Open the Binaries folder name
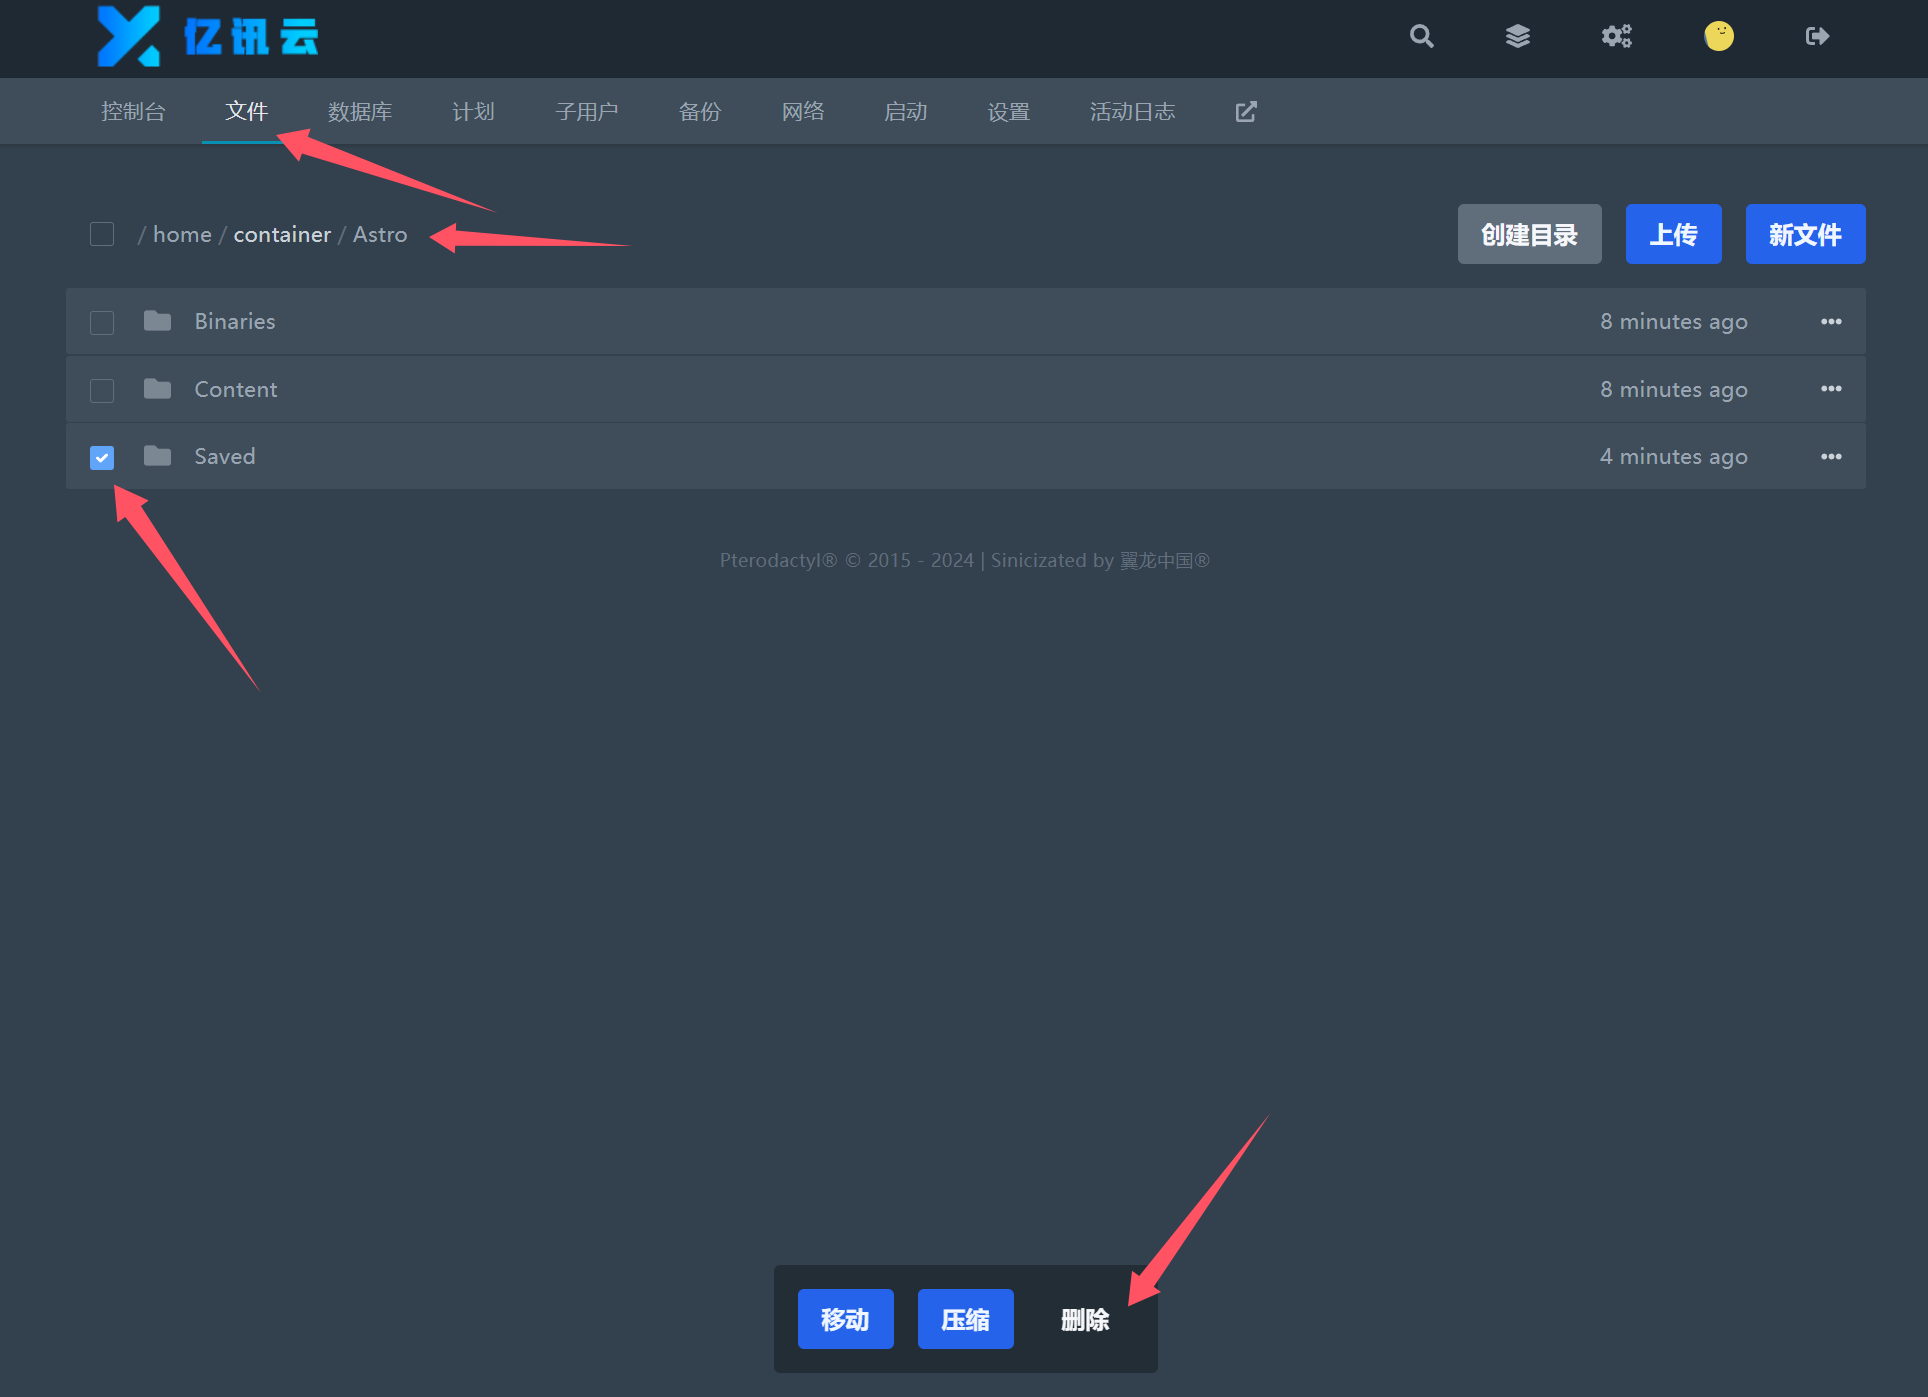The height and width of the screenshot is (1397, 1928). point(235,321)
